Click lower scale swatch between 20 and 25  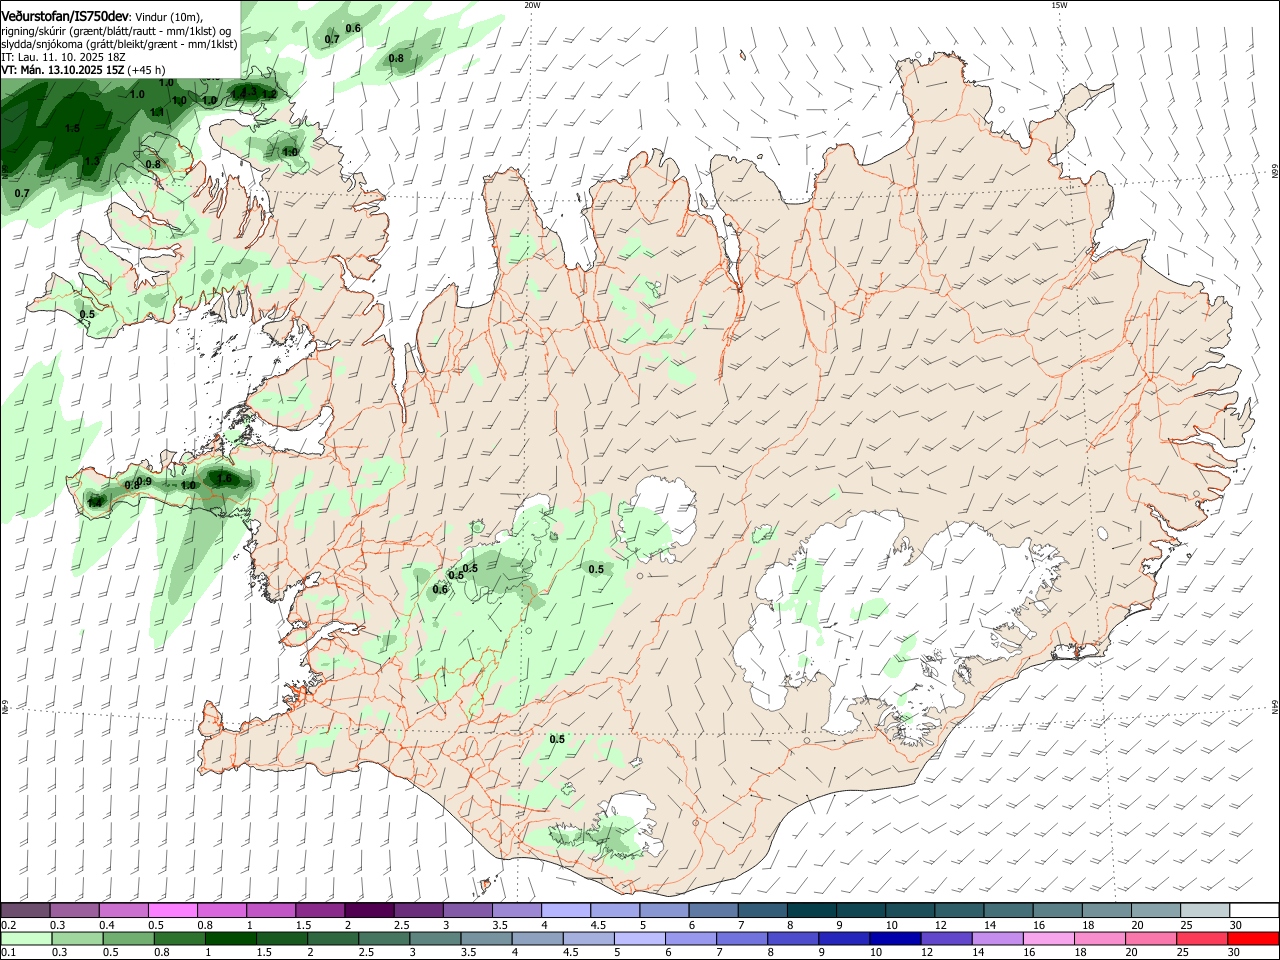(x=1152, y=938)
